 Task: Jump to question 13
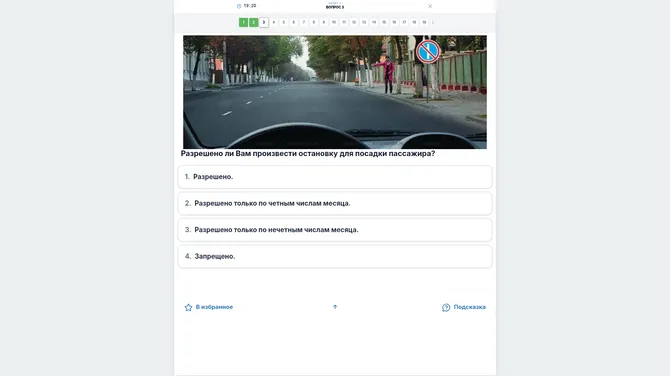[x=364, y=22]
